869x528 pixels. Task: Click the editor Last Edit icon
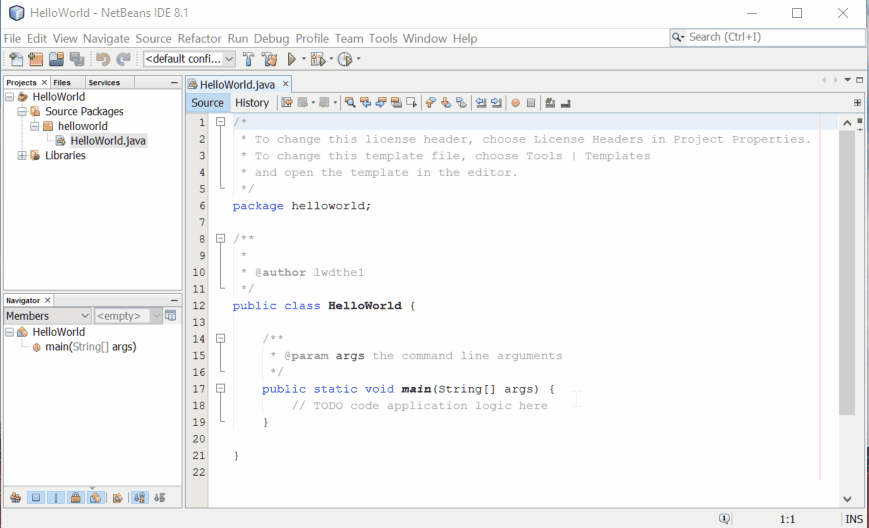tap(287, 102)
